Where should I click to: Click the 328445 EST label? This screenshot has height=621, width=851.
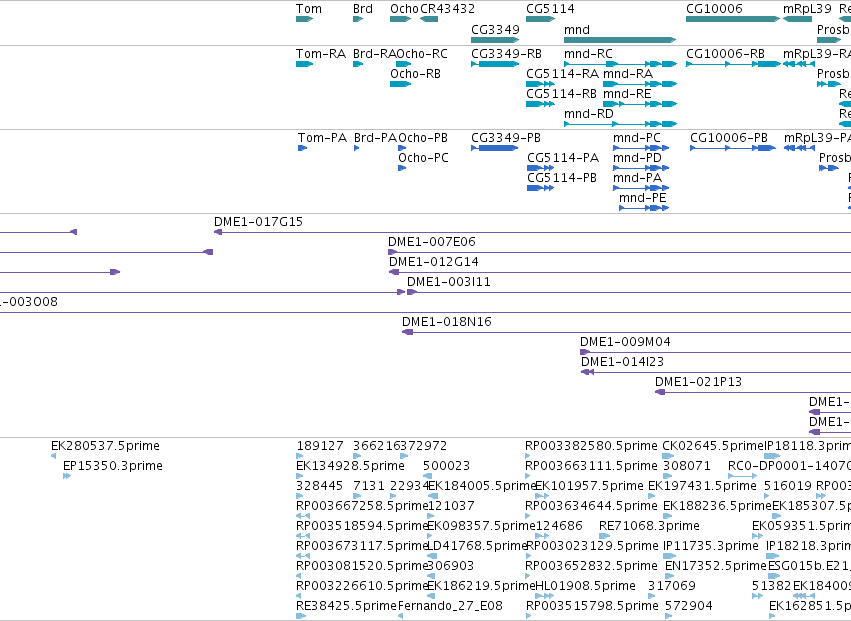pos(319,486)
